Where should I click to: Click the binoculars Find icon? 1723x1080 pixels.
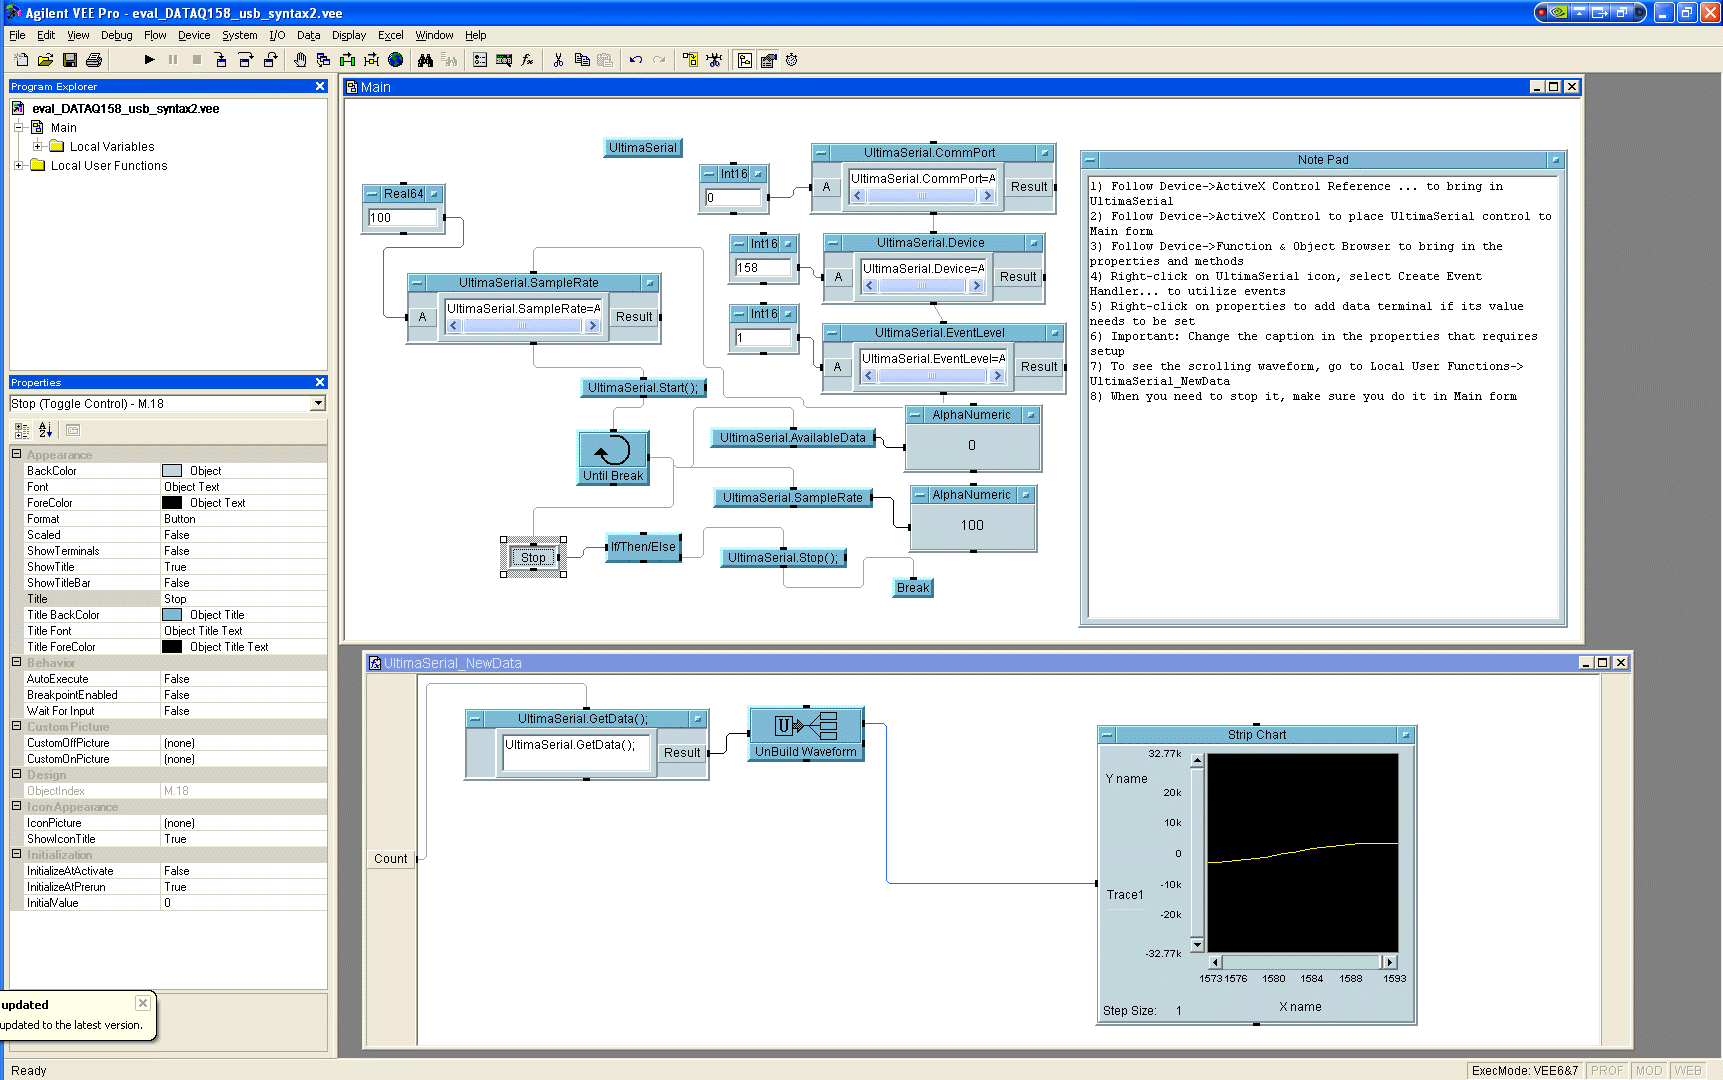[x=425, y=60]
